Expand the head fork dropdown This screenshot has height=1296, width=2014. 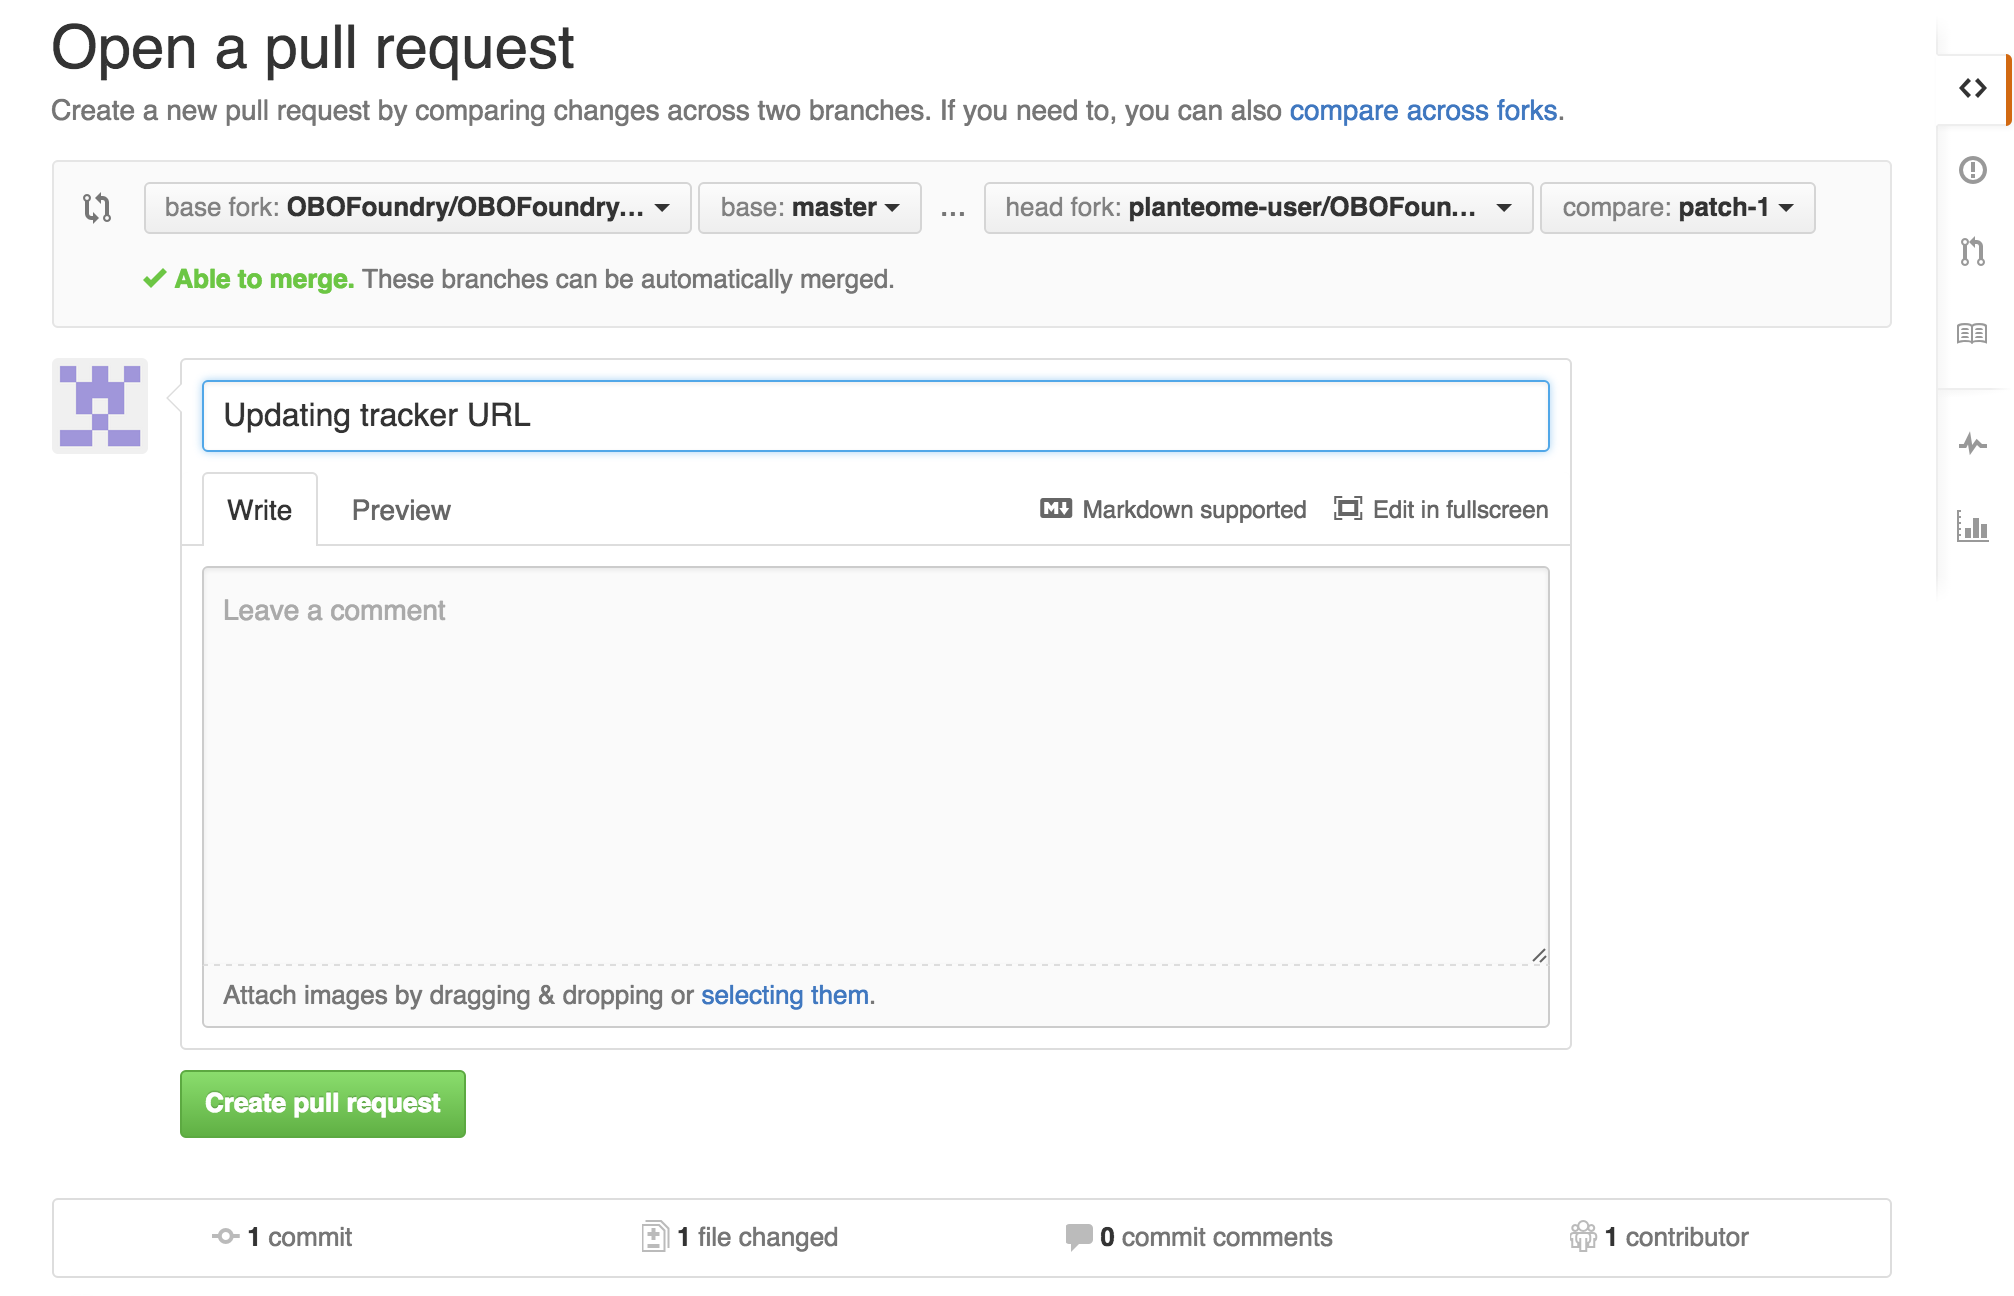click(1257, 208)
